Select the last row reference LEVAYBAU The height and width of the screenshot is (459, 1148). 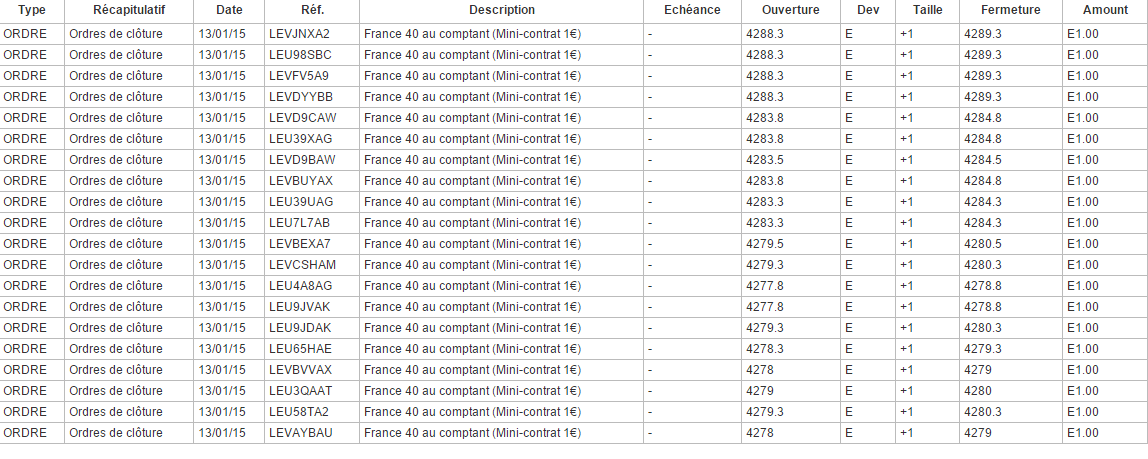300,433
